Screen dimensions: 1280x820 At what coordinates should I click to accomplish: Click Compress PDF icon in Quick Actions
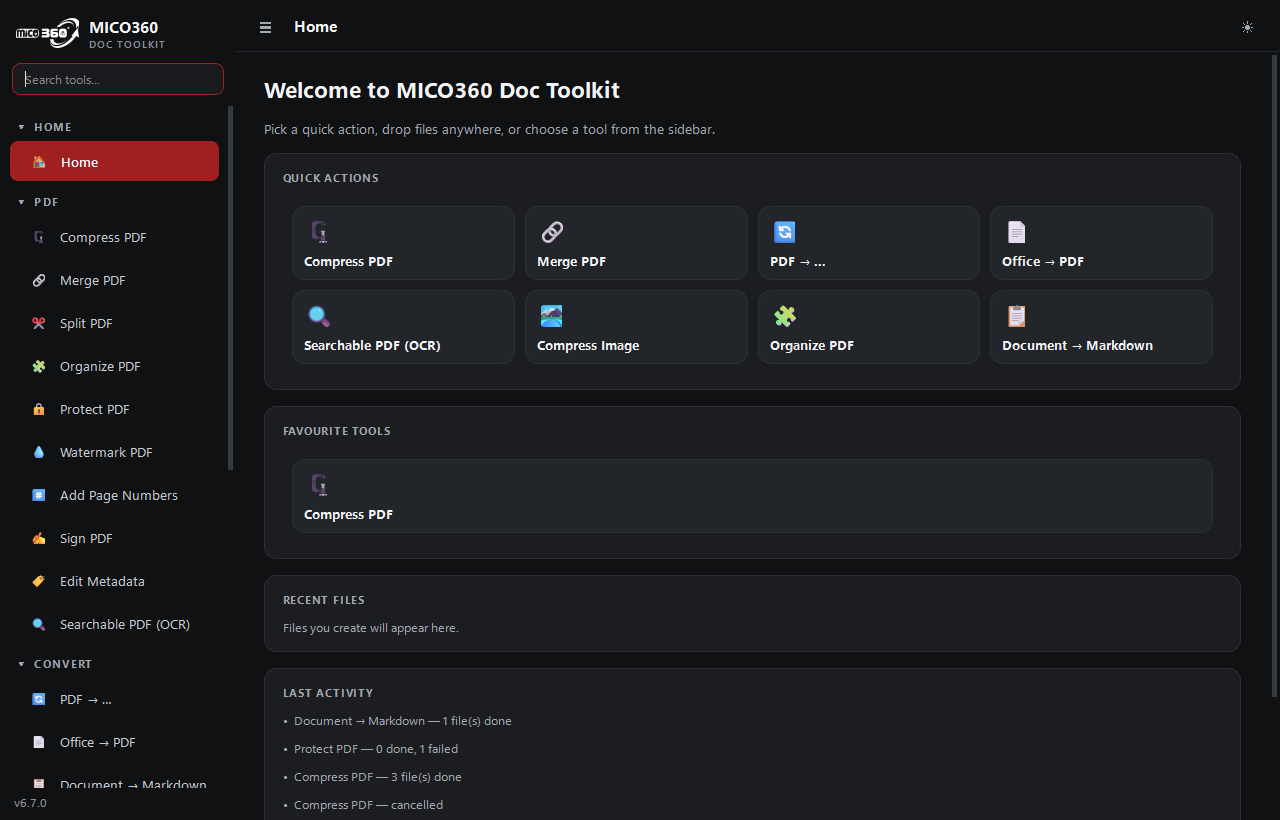click(319, 232)
